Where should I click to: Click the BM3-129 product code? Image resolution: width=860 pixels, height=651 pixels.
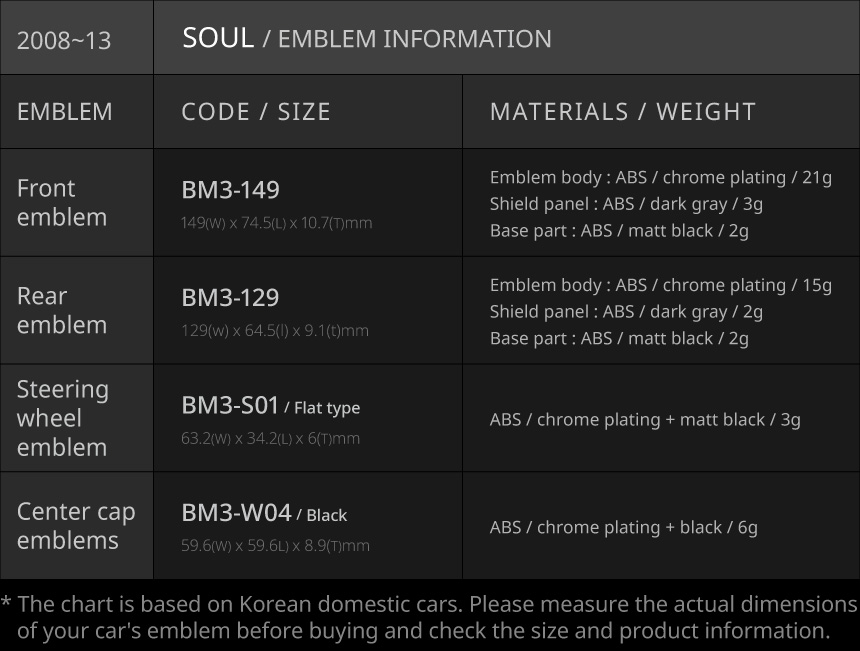pyautogui.click(x=230, y=297)
